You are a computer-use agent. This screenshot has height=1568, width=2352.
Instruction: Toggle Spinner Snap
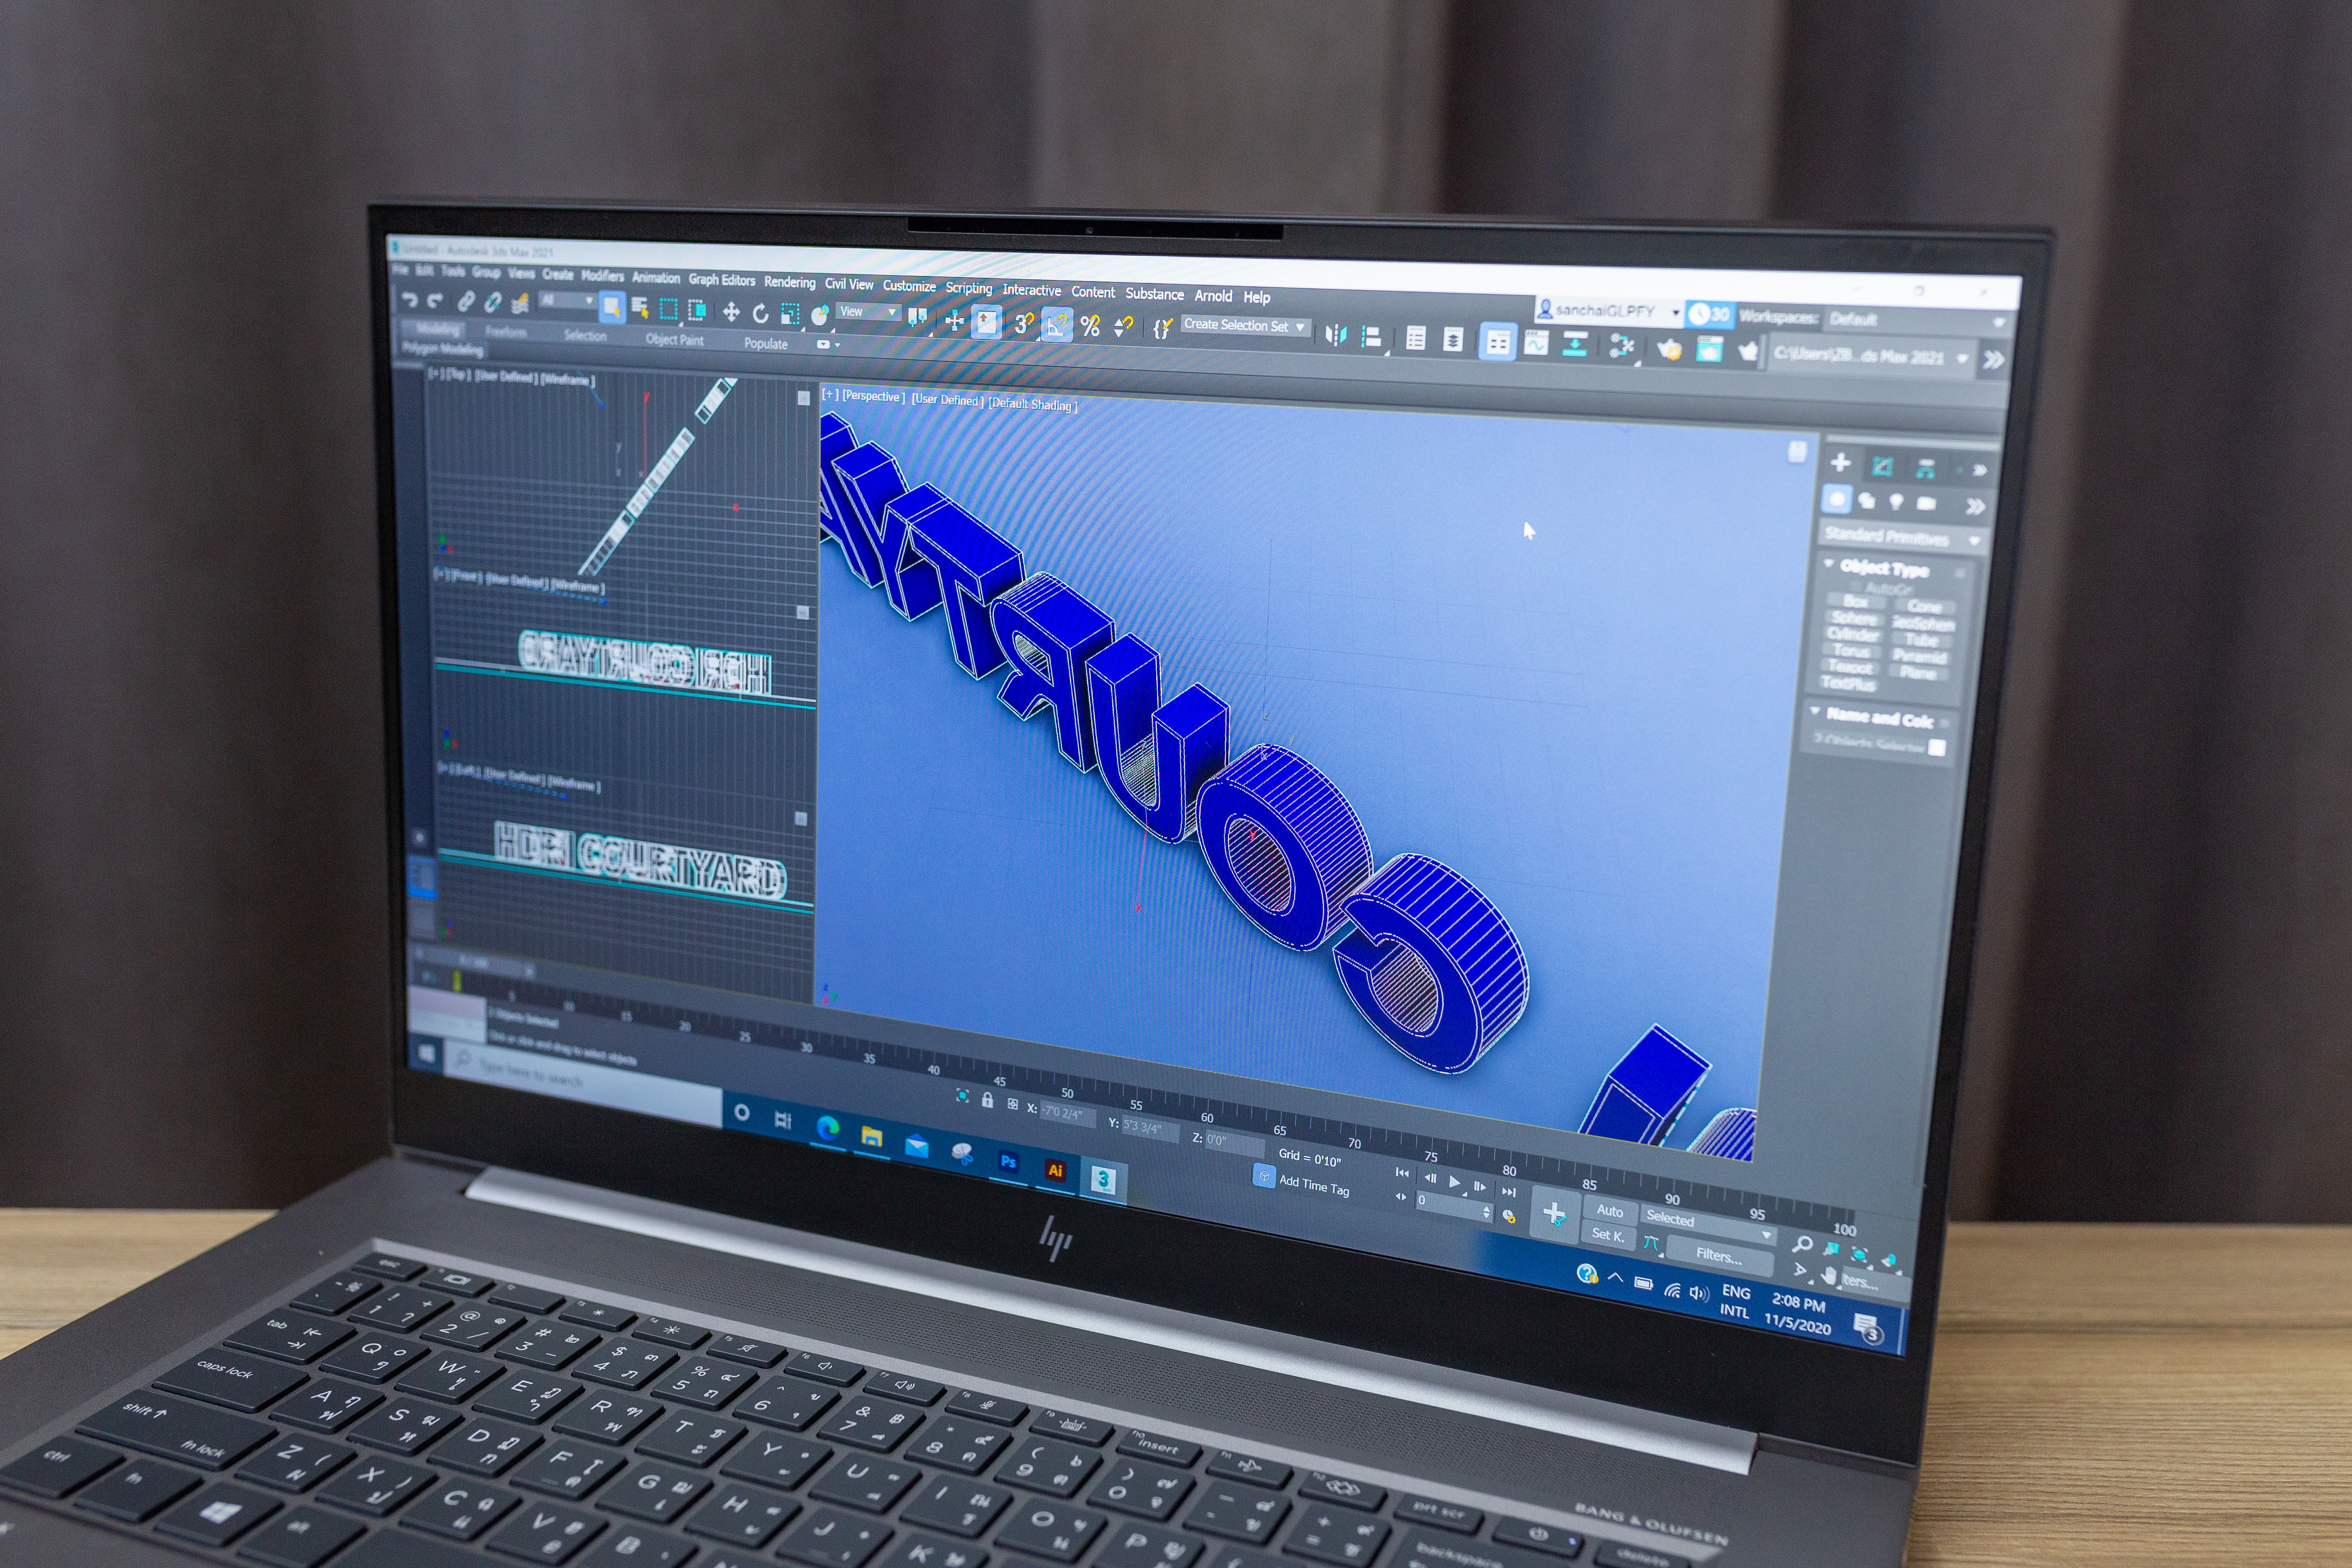1123,327
